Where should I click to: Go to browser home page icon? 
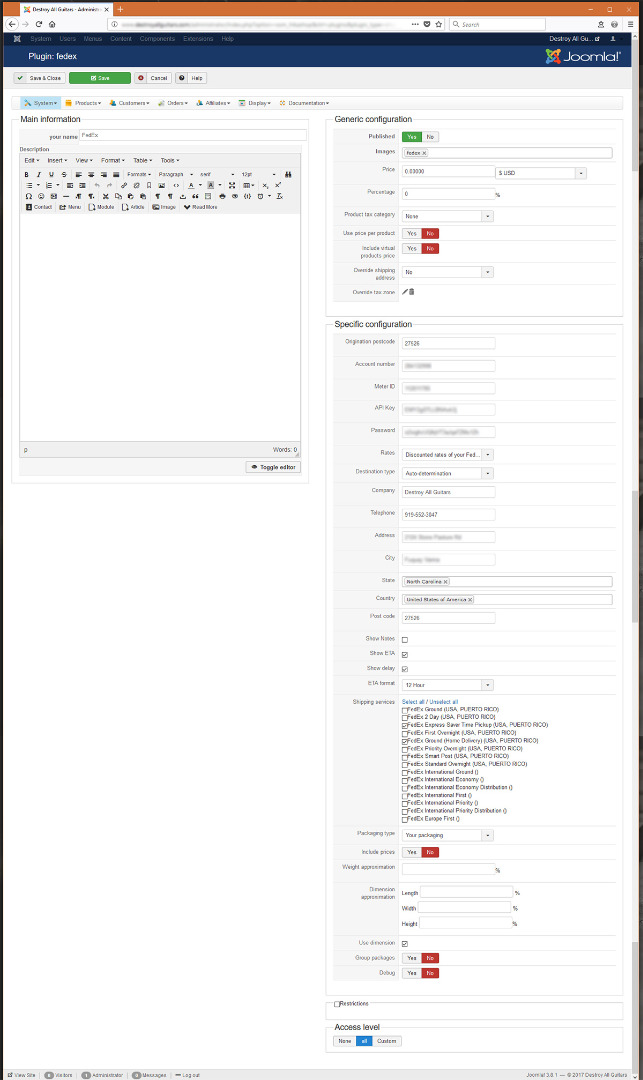52,24
